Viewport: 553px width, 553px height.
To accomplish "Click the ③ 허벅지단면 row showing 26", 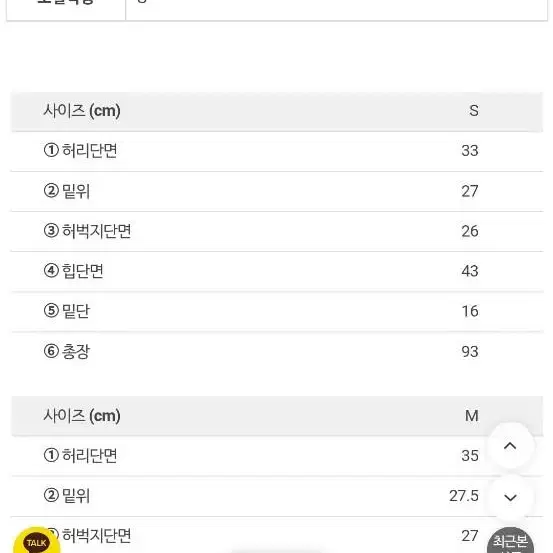I will [x=277, y=231].
